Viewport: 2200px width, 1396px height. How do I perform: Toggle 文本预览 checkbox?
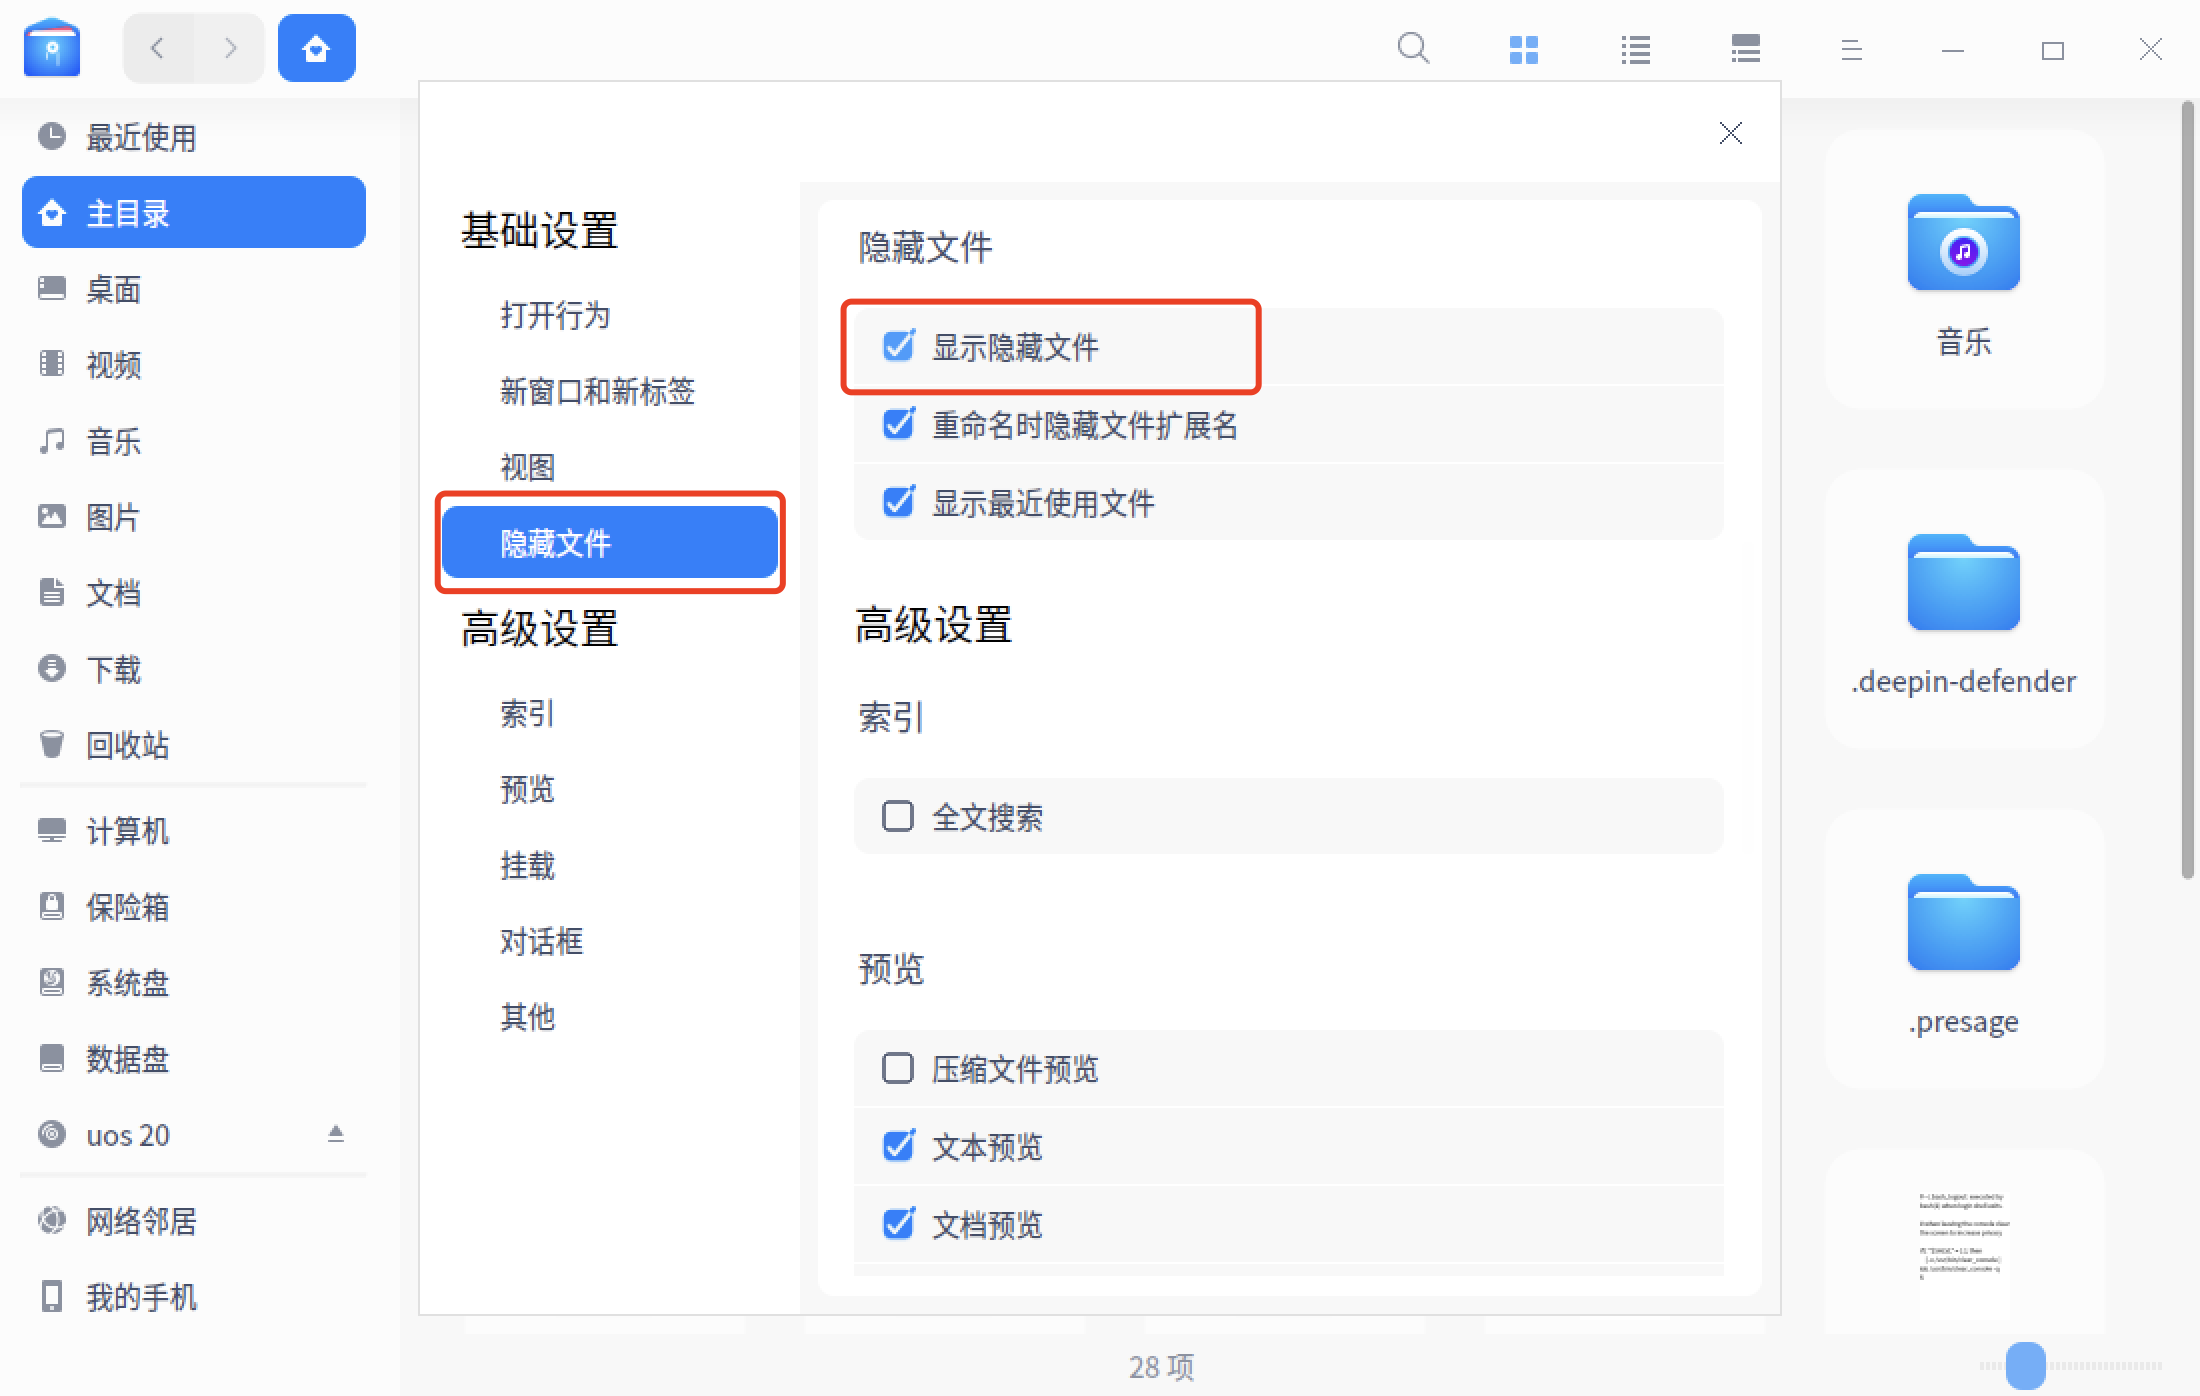[x=898, y=1146]
